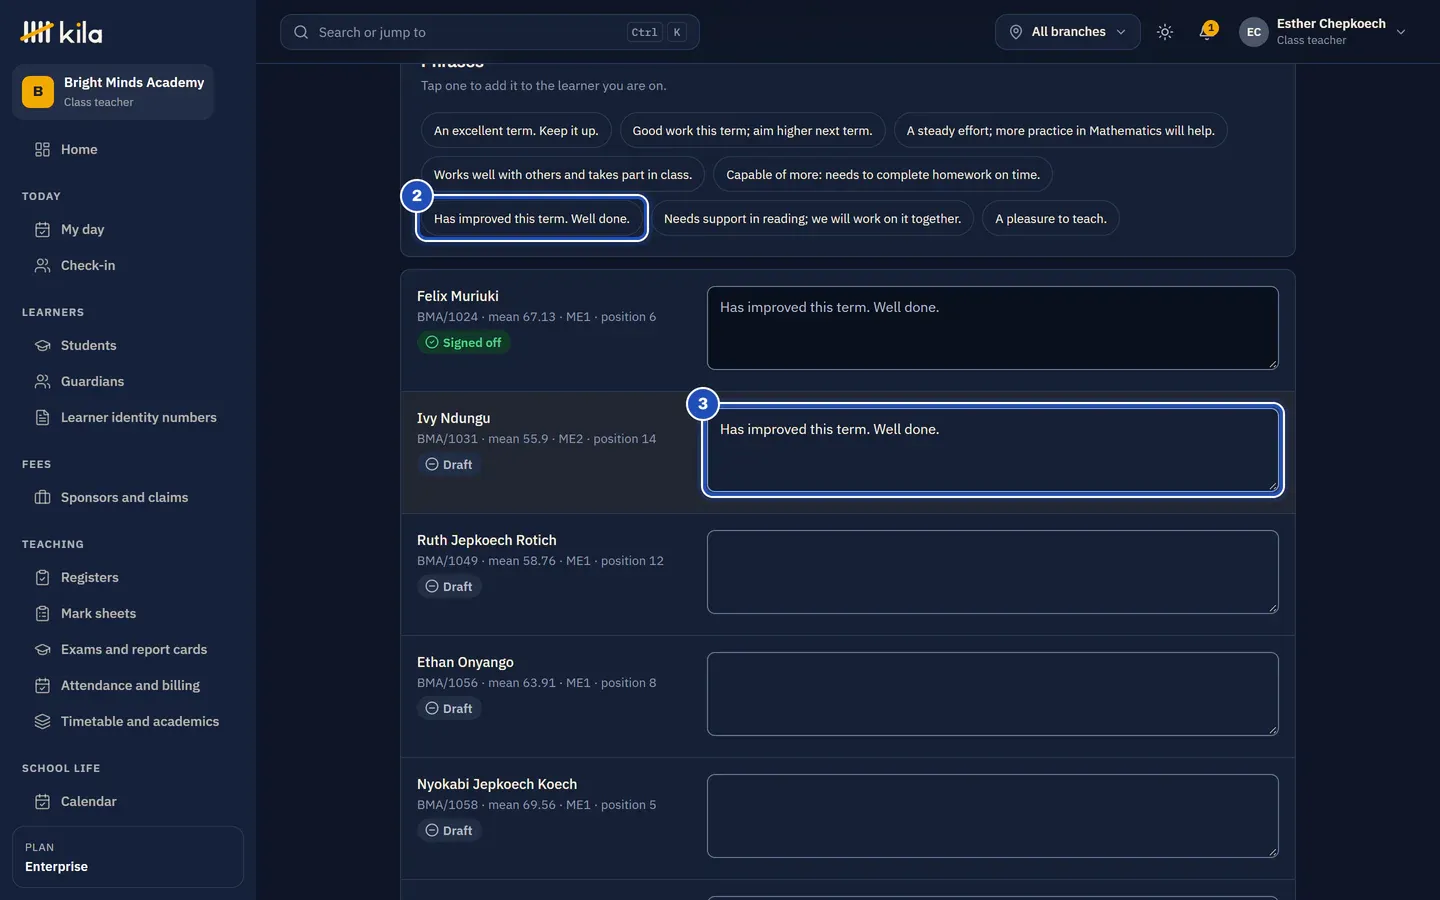Image resolution: width=1440 pixels, height=900 pixels.
Task: Insert 'Has improved this term. Well done.' phrase
Action: coord(532,219)
